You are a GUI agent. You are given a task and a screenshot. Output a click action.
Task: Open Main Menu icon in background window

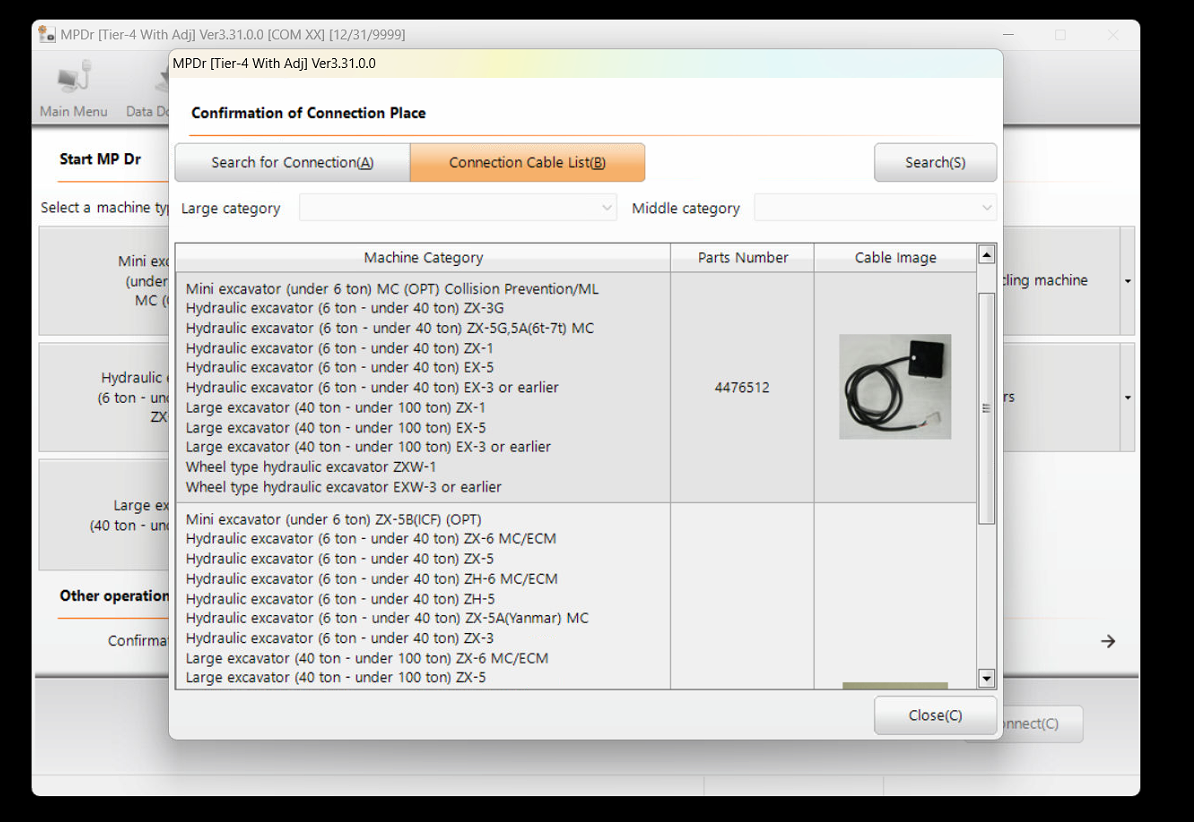(74, 88)
